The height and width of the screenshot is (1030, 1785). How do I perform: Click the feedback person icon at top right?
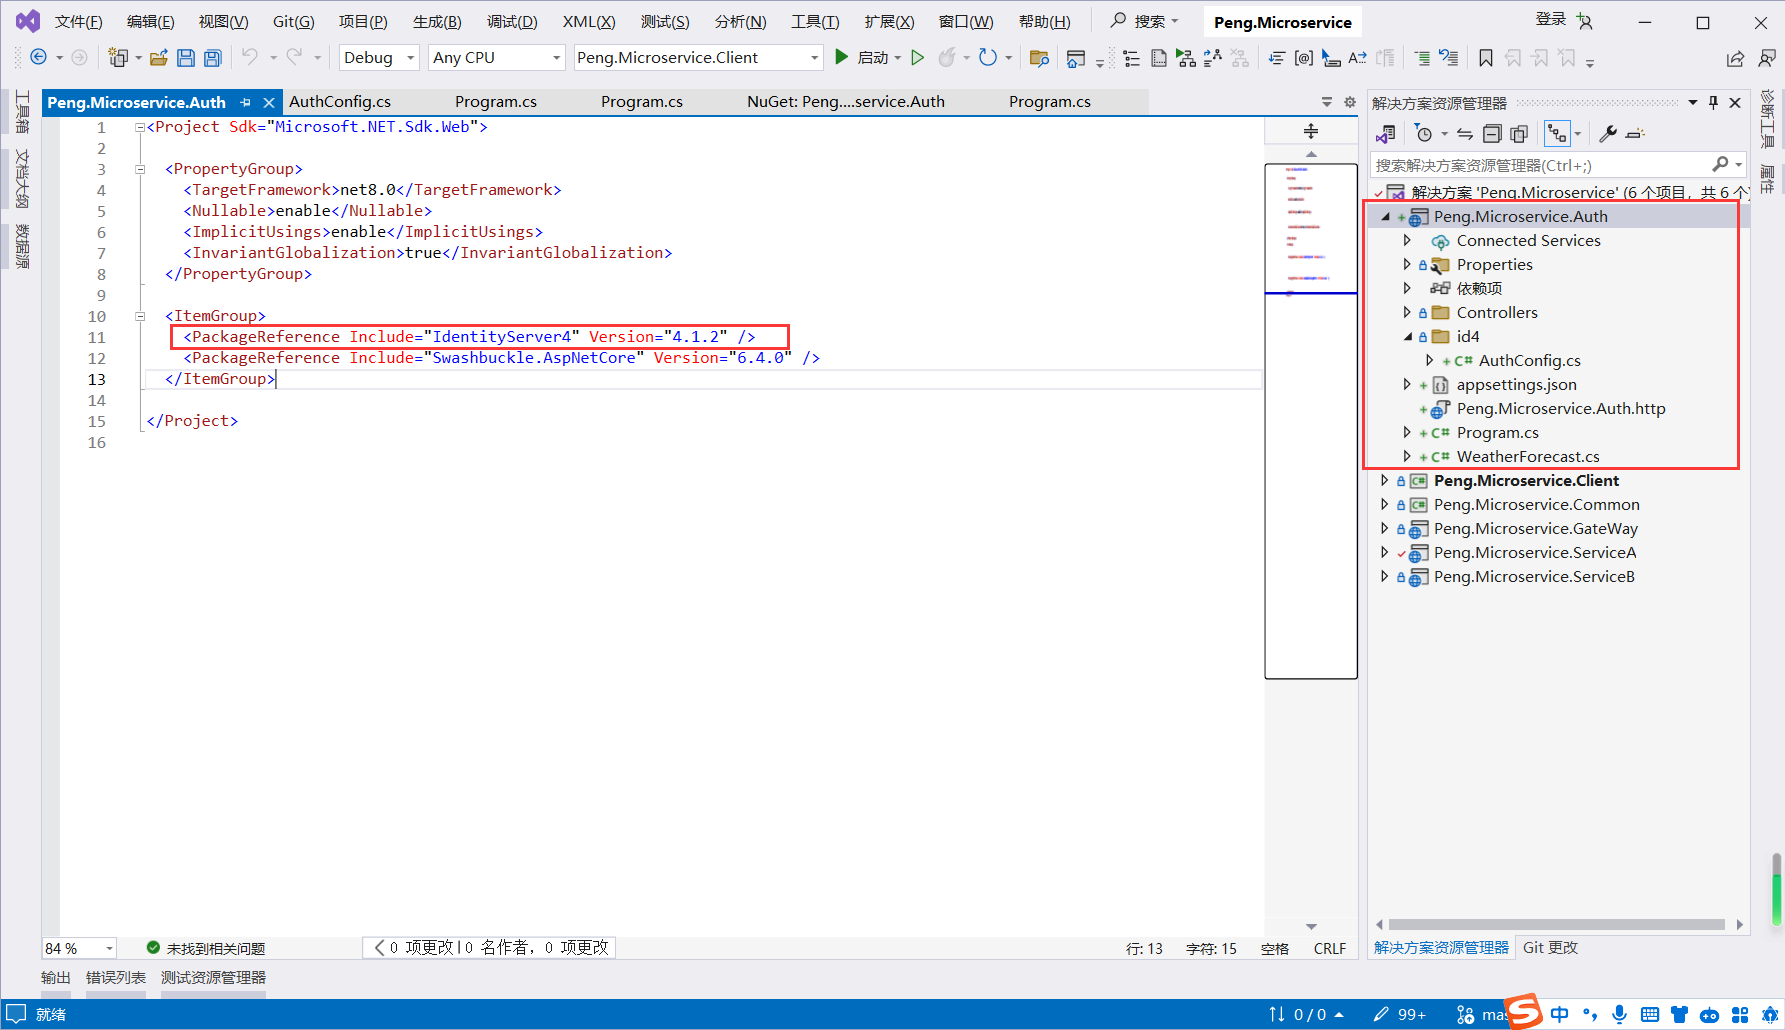click(1767, 58)
